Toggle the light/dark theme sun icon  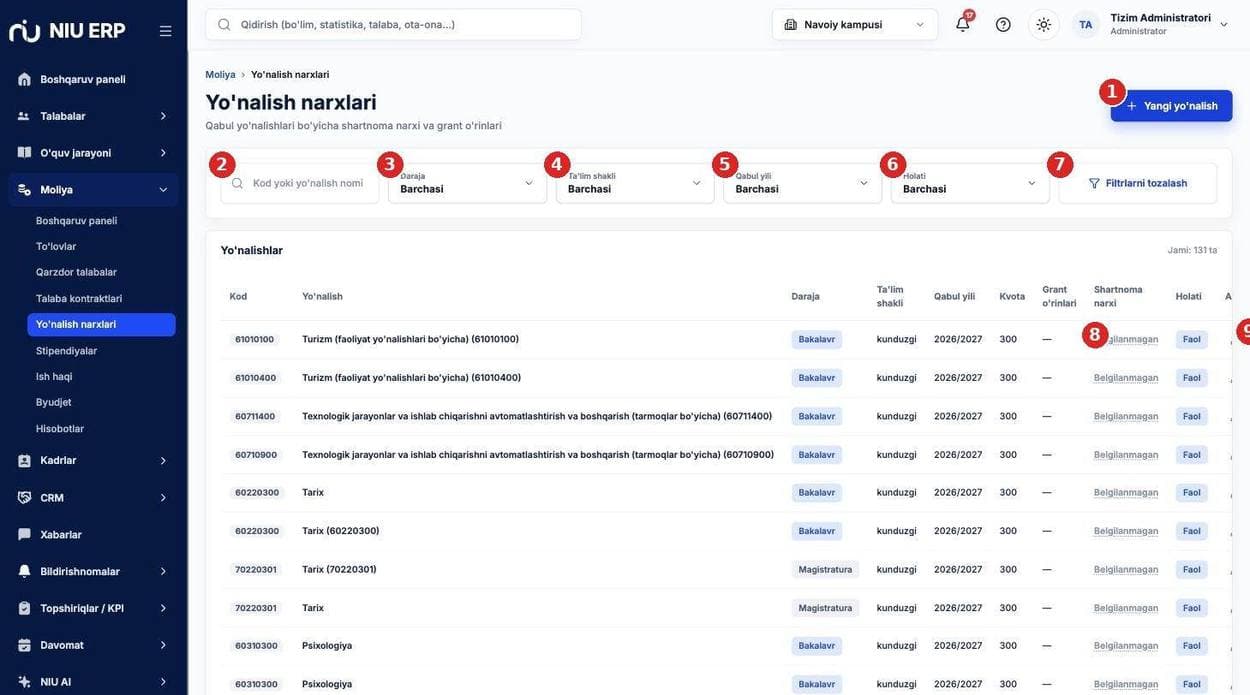click(x=1044, y=25)
